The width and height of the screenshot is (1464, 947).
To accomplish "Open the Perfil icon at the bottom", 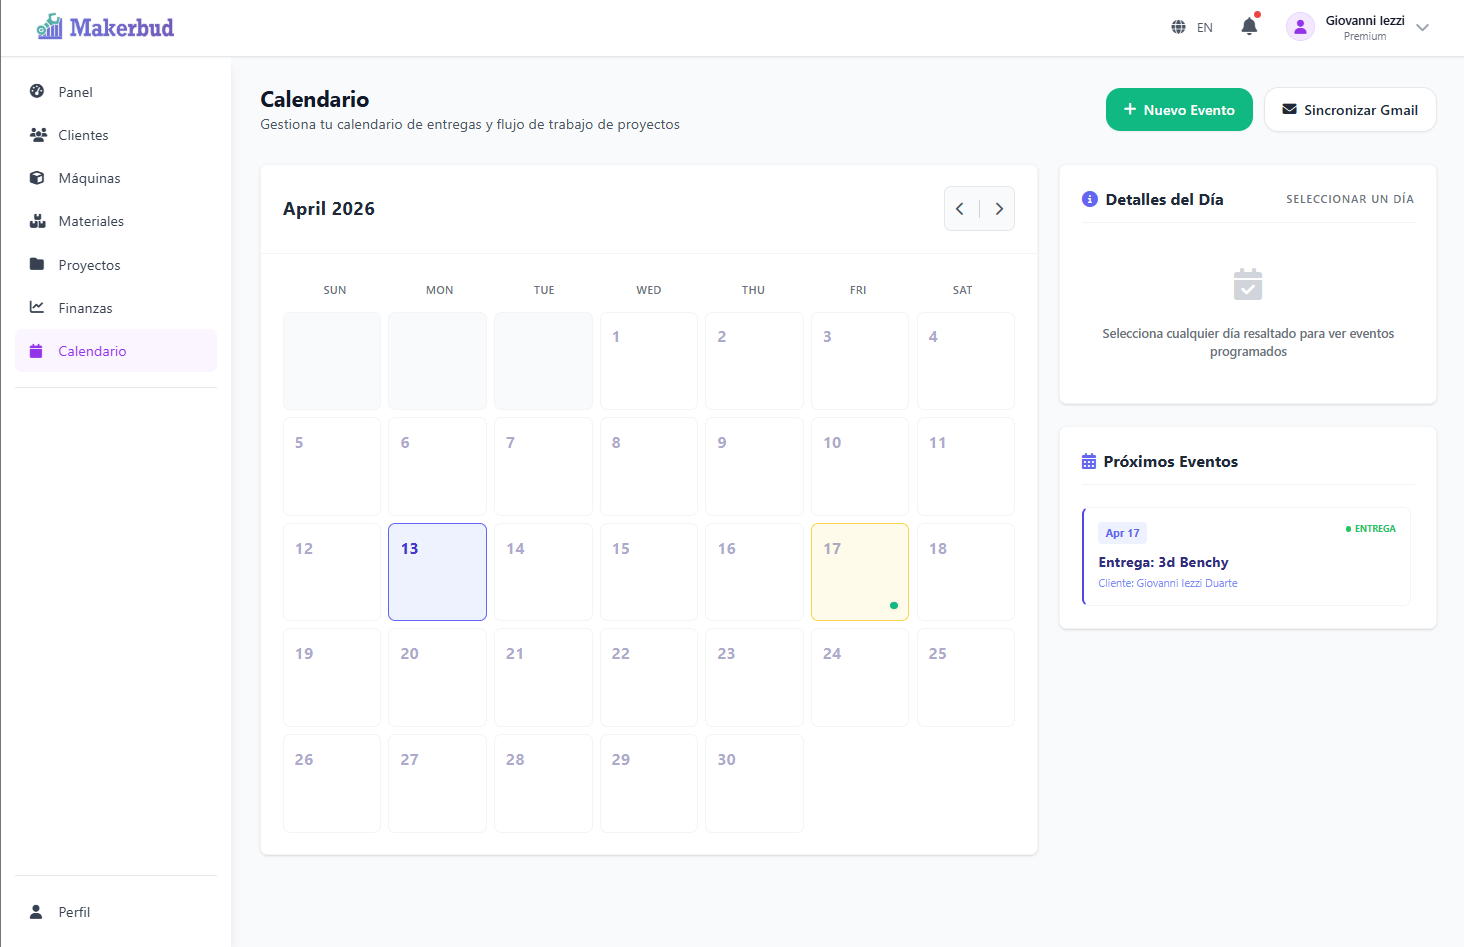I will click(36, 911).
